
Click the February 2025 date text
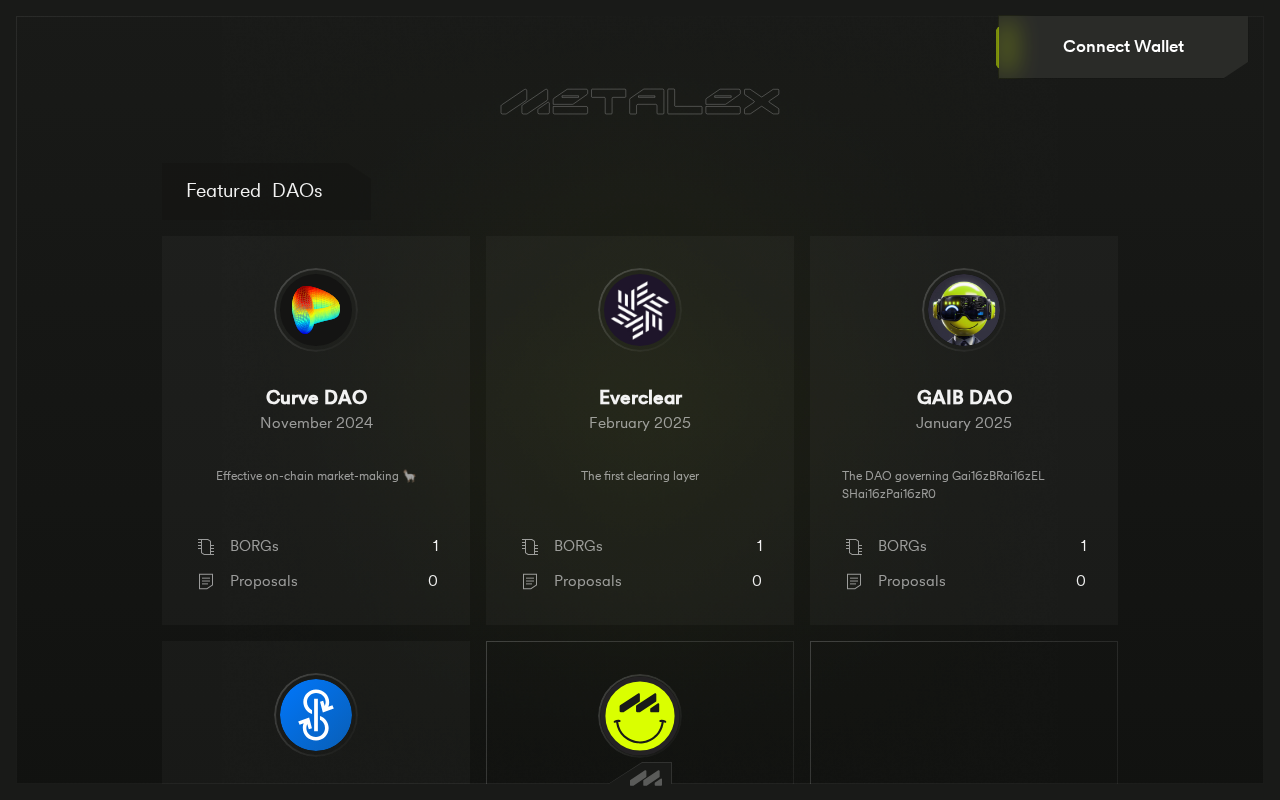[640, 423]
